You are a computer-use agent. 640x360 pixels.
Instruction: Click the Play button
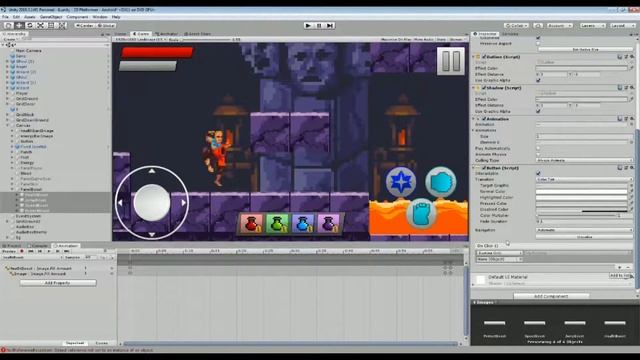[x=308, y=25]
